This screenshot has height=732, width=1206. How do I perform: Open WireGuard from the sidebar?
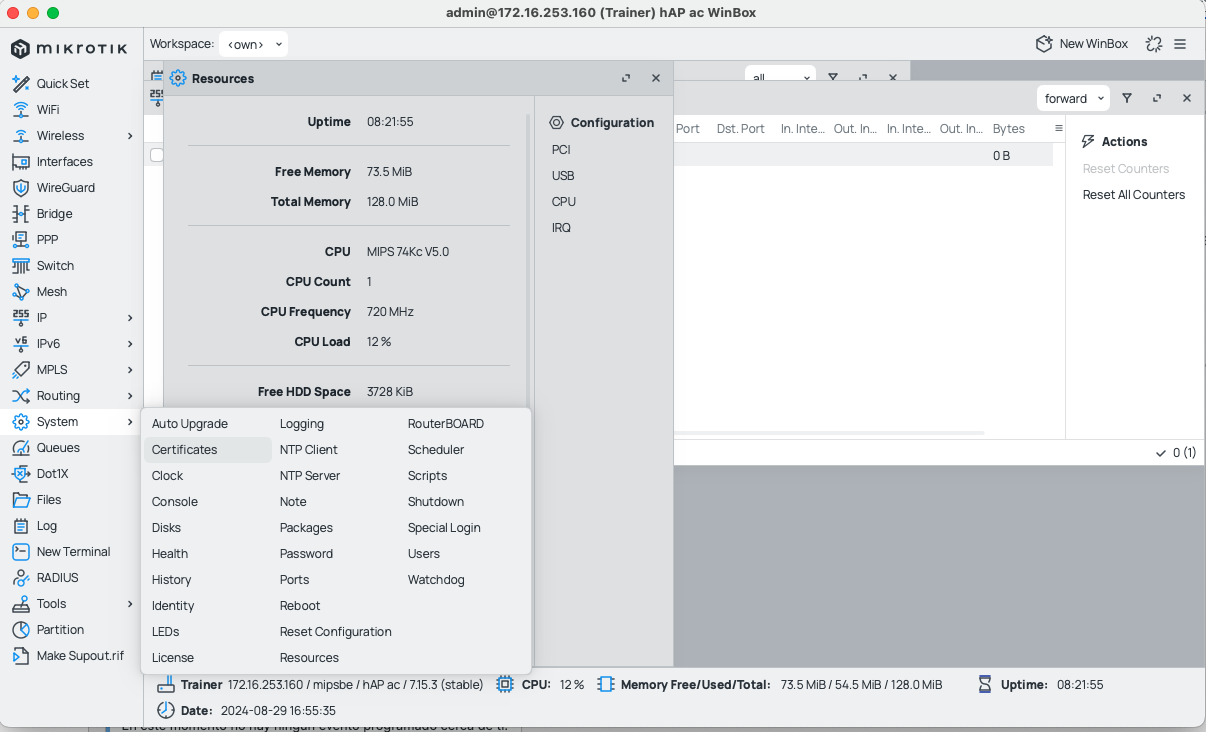(x=64, y=187)
